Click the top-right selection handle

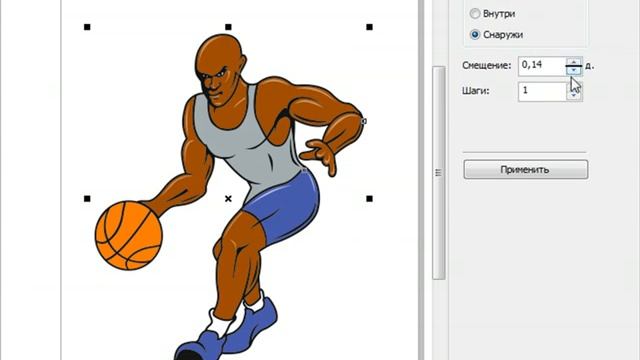coord(369,27)
